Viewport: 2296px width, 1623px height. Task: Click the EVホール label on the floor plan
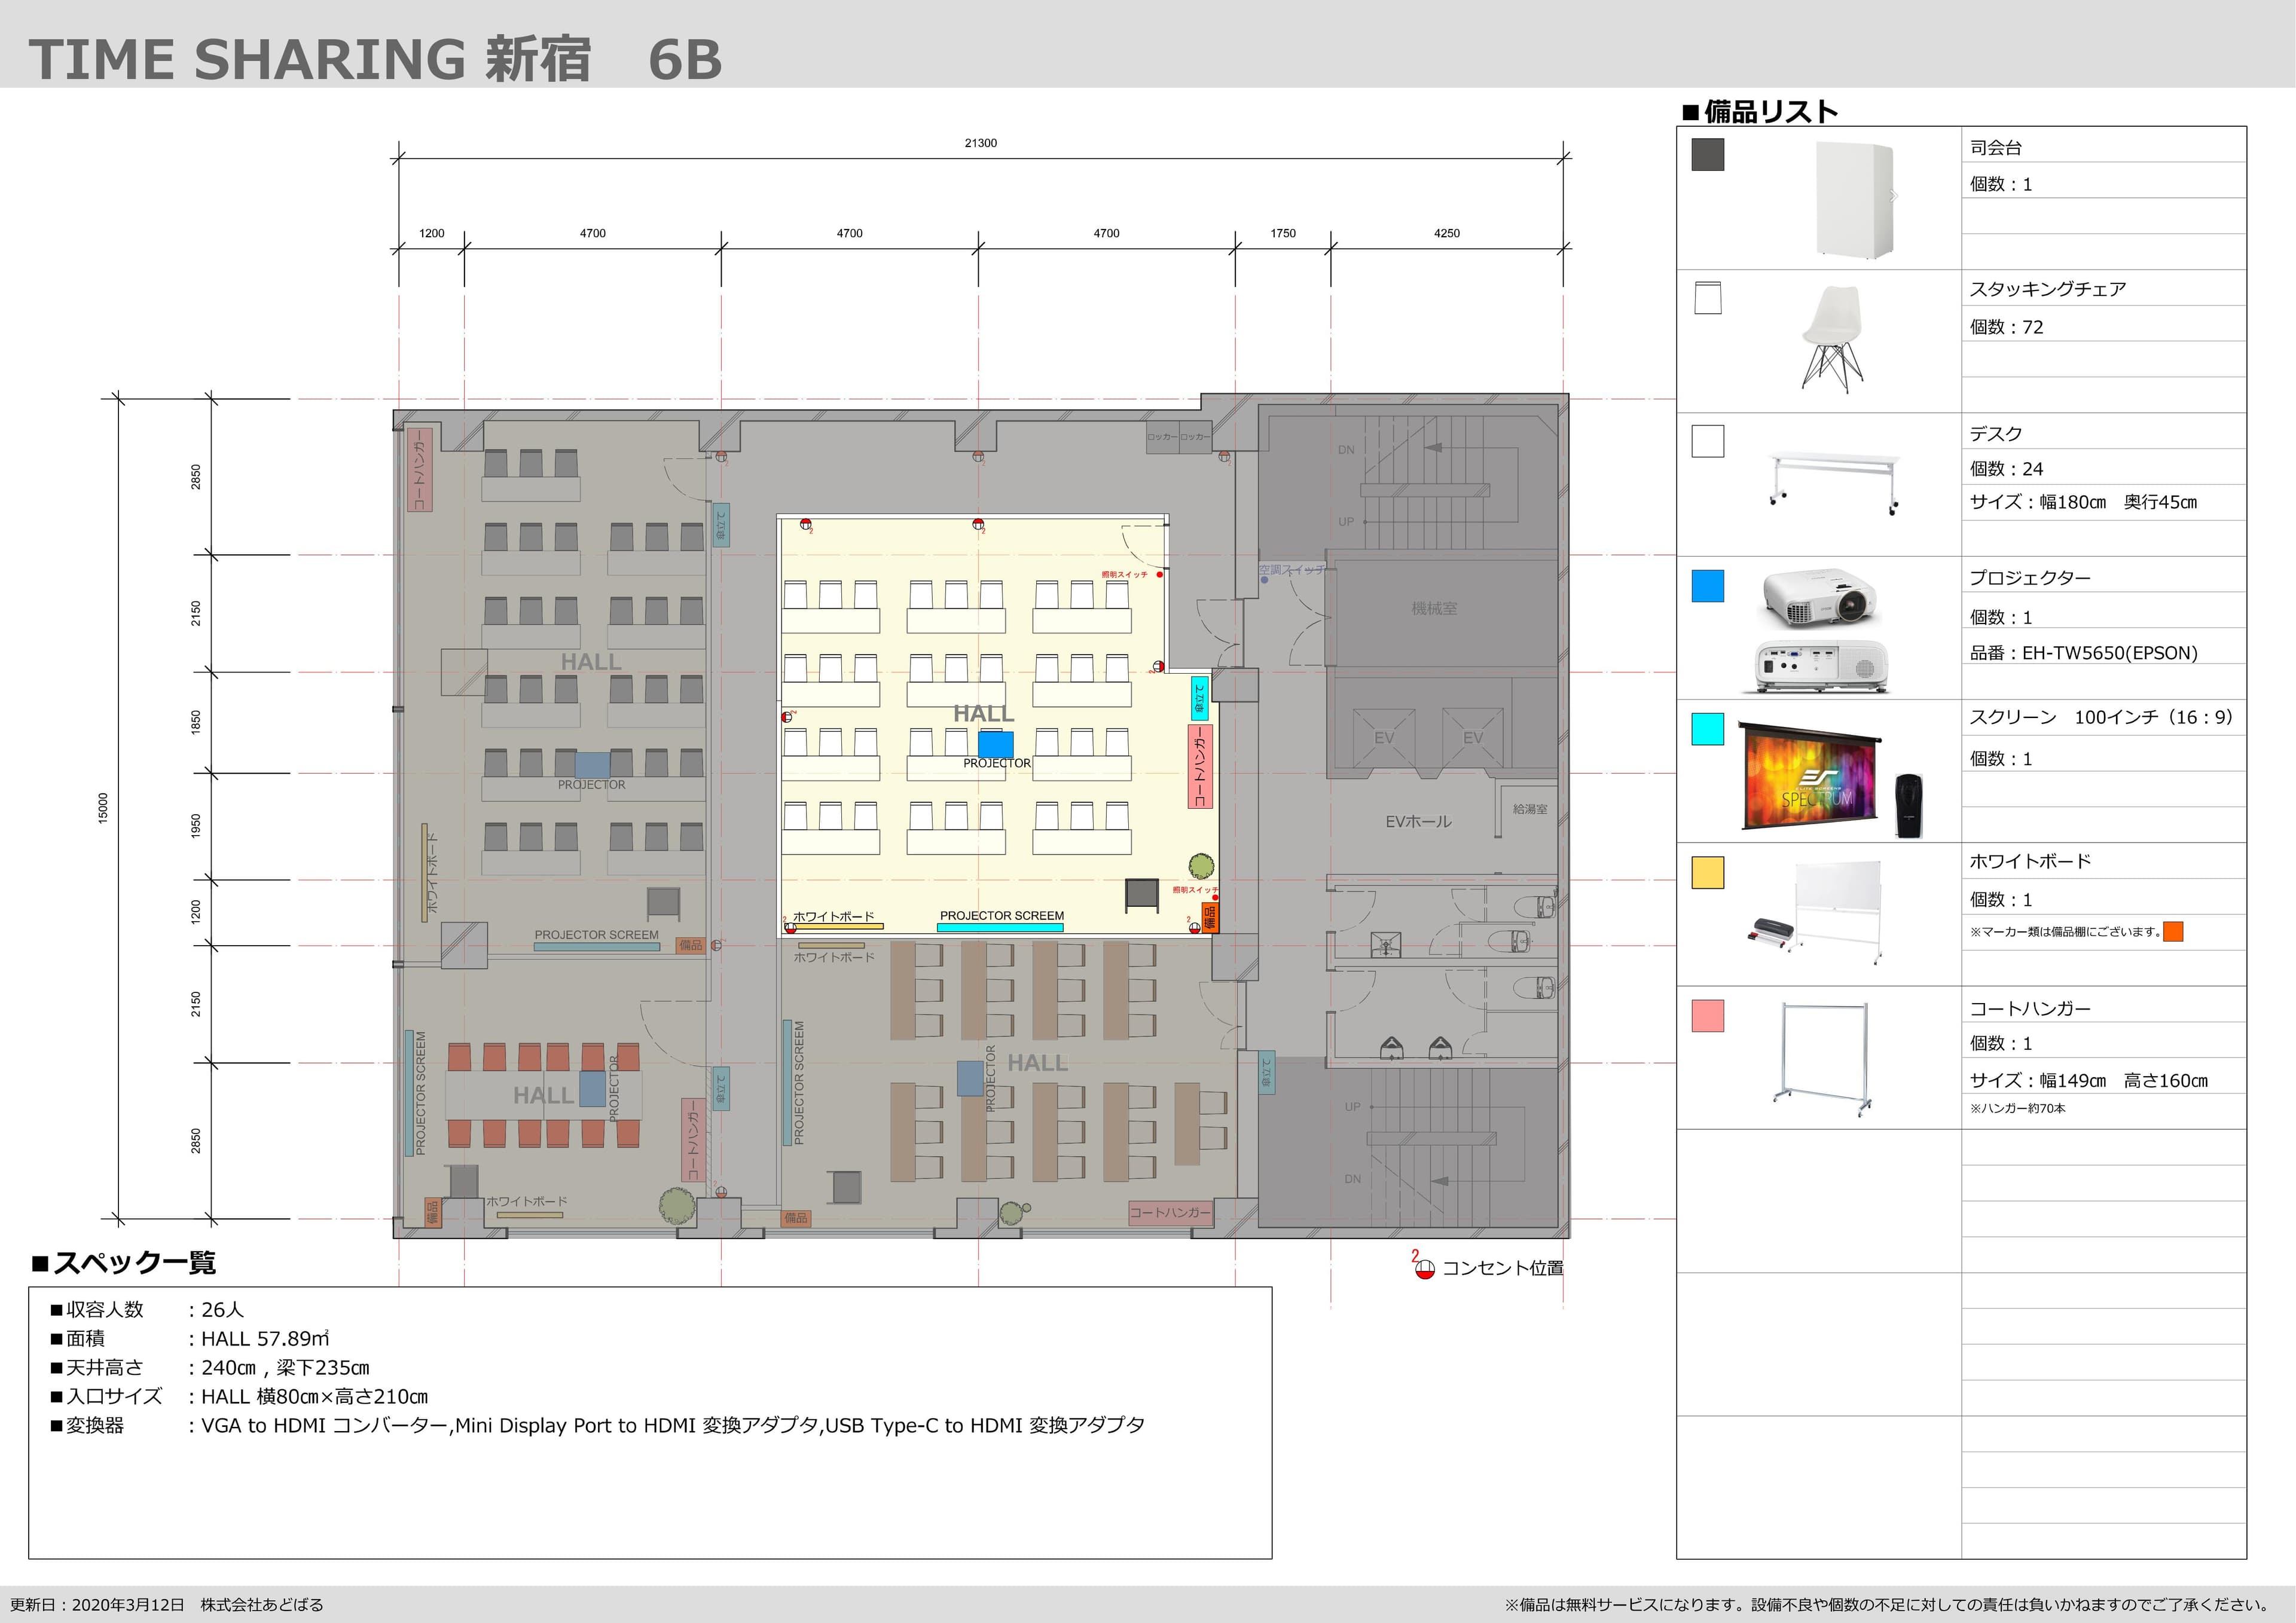1418,822
